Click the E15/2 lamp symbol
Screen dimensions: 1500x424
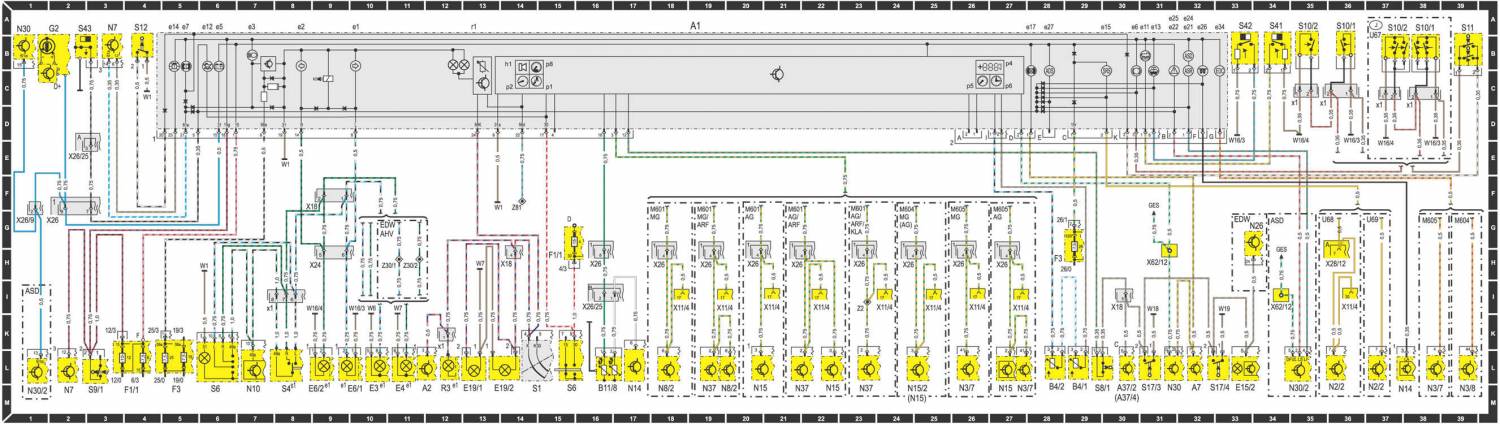pos(1244,365)
